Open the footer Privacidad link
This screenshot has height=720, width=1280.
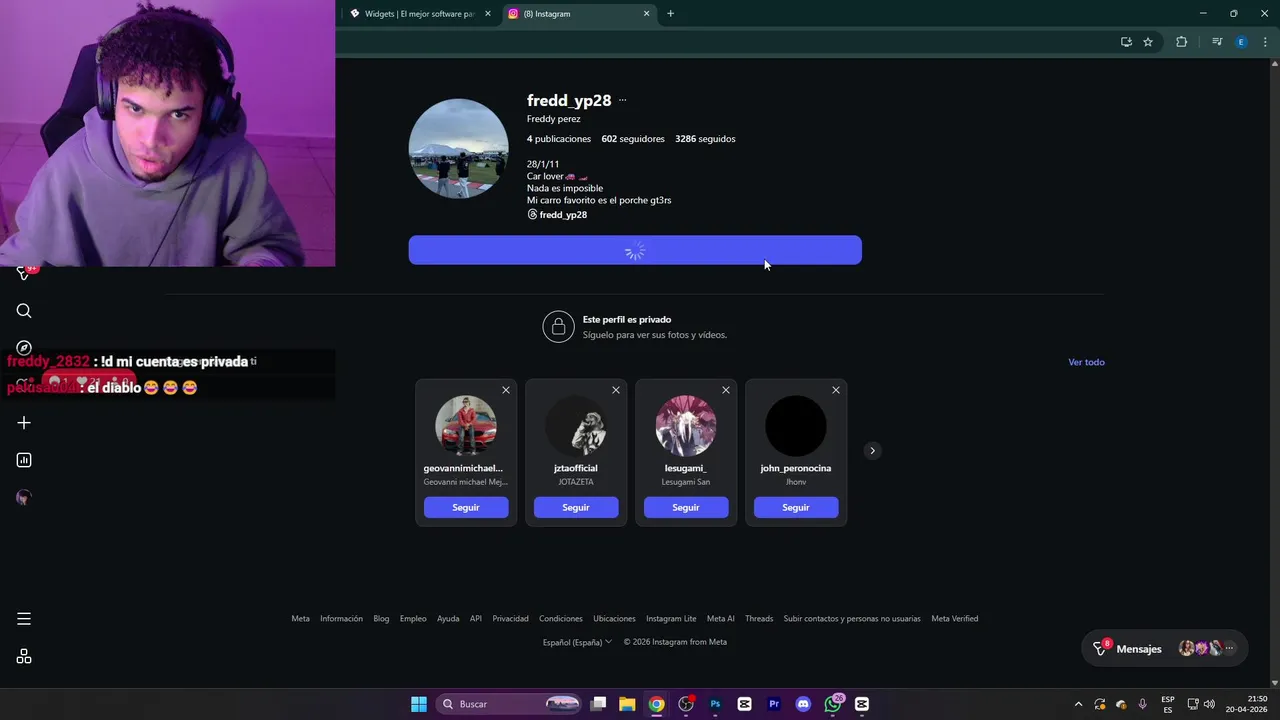point(510,619)
